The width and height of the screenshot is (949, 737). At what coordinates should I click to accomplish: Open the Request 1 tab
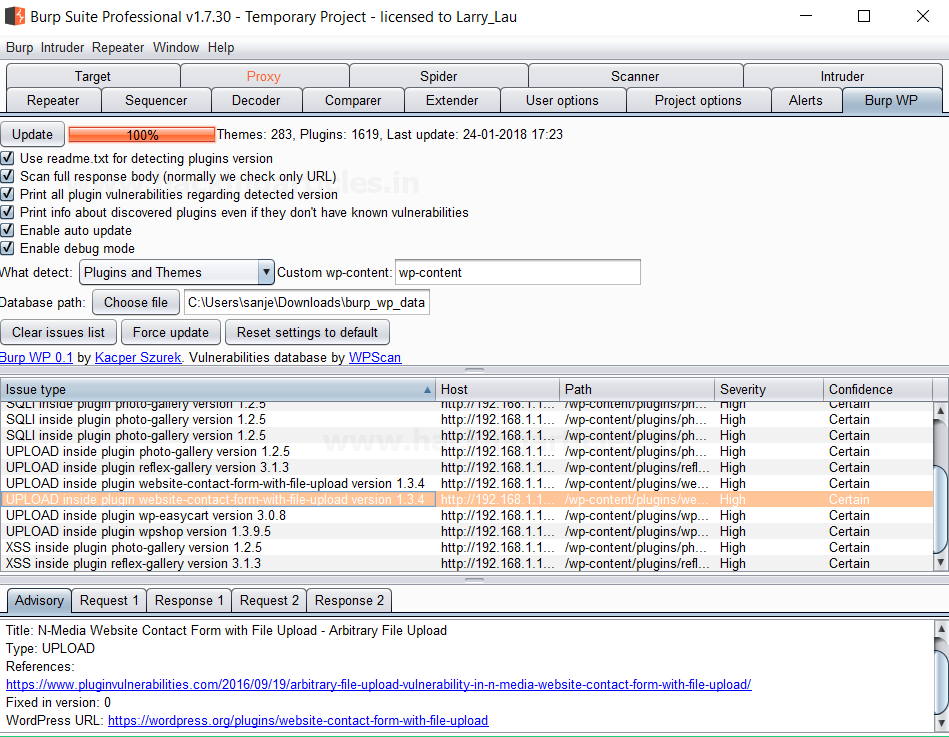point(109,600)
